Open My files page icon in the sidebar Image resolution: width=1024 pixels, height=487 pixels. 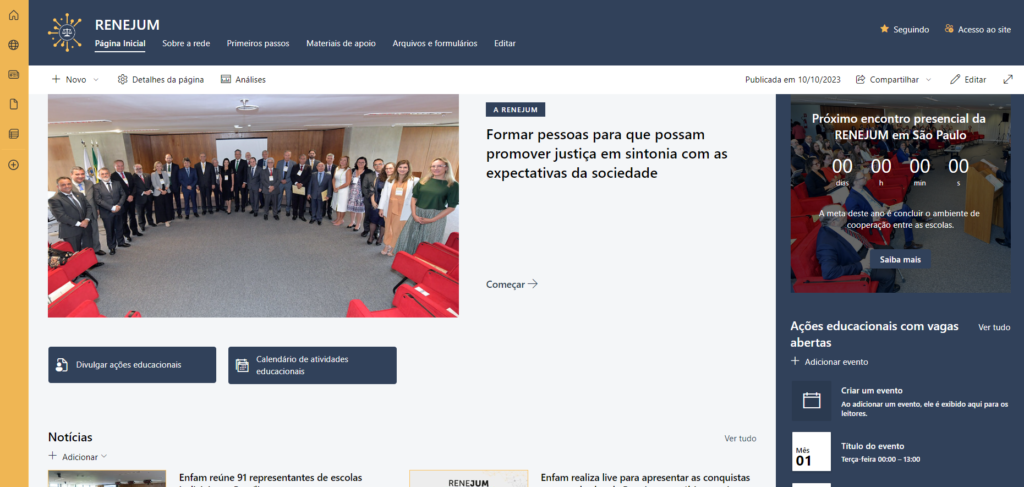point(14,104)
